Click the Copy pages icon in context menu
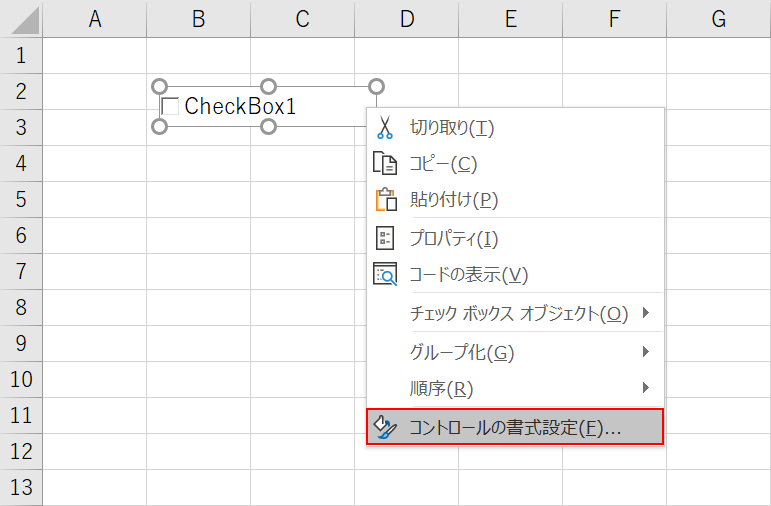The image size is (771, 506). (x=385, y=163)
